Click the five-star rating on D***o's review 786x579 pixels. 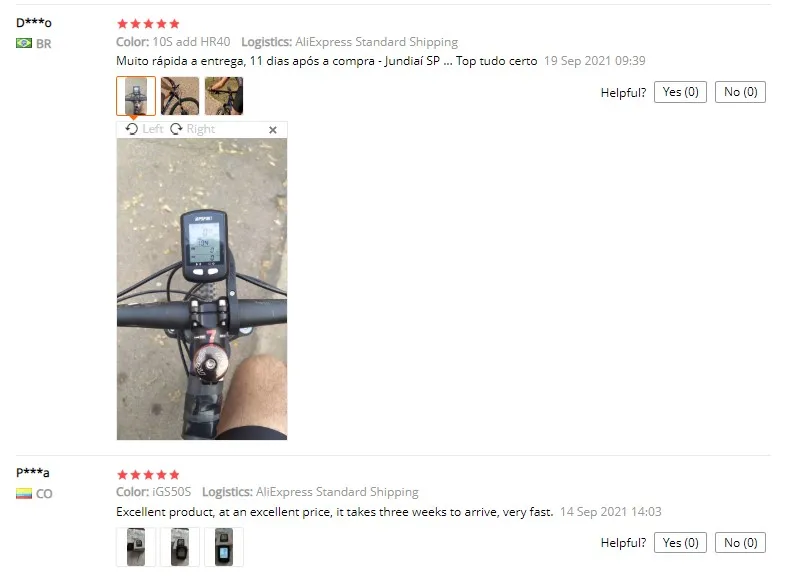click(x=148, y=24)
